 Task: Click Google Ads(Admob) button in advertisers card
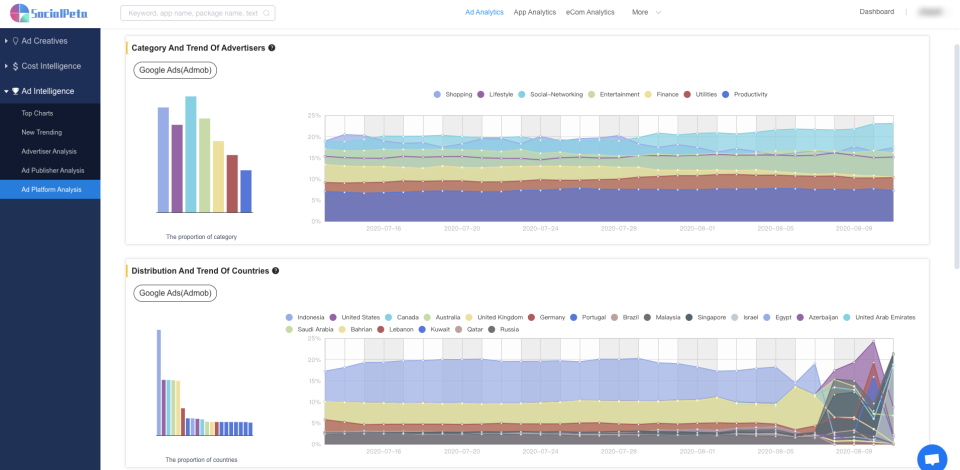tap(175, 70)
